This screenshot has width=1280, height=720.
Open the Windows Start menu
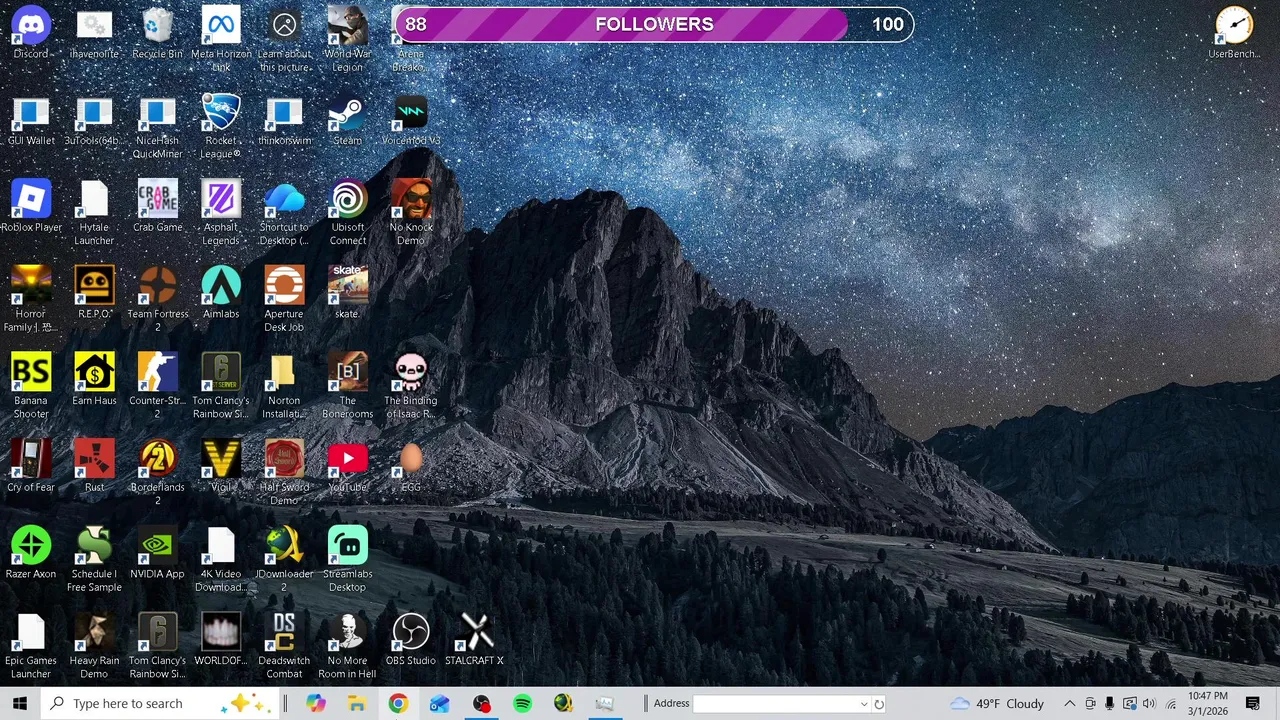[20, 704]
